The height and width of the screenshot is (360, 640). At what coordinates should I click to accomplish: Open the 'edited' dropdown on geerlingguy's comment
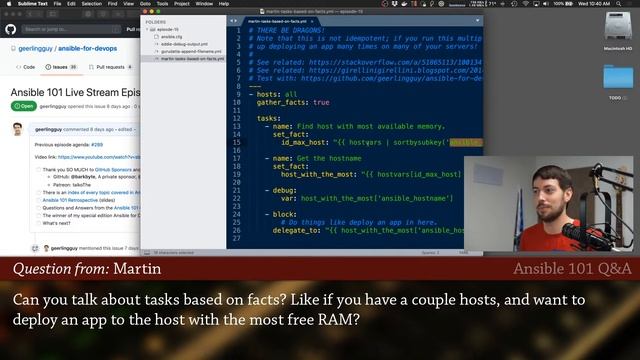click(126, 129)
